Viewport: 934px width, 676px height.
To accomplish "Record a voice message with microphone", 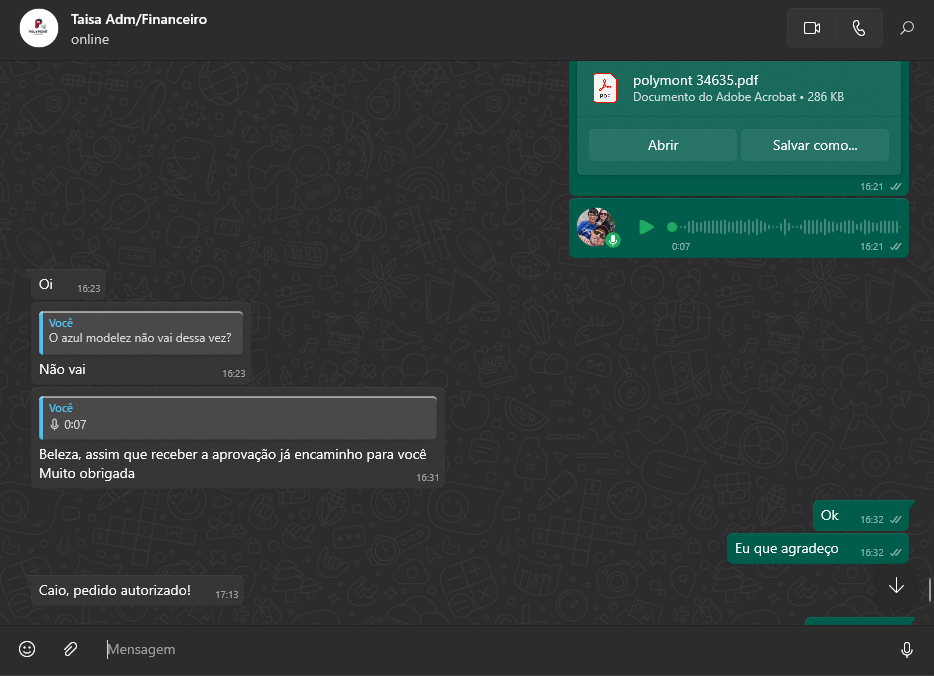I will coord(906,649).
